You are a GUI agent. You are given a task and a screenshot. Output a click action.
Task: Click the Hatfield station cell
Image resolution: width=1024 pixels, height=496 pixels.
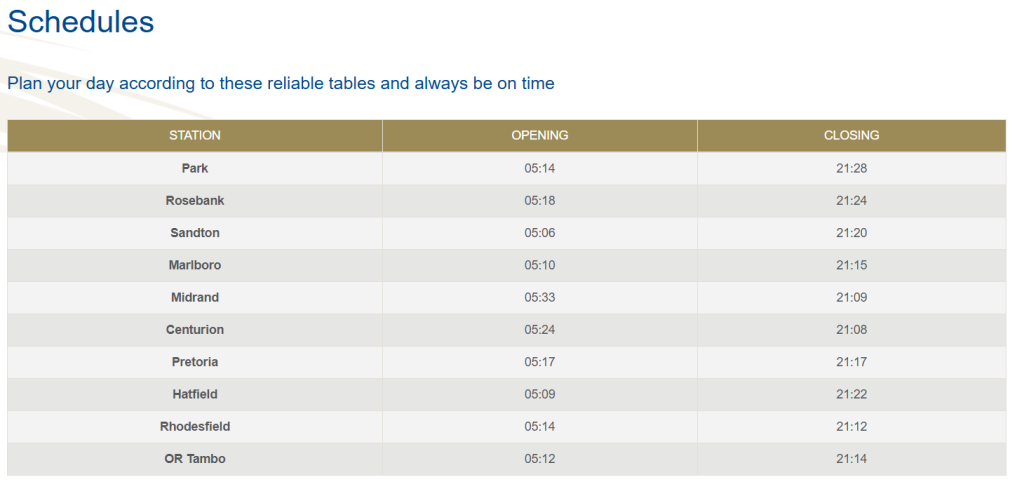tap(195, 394)
